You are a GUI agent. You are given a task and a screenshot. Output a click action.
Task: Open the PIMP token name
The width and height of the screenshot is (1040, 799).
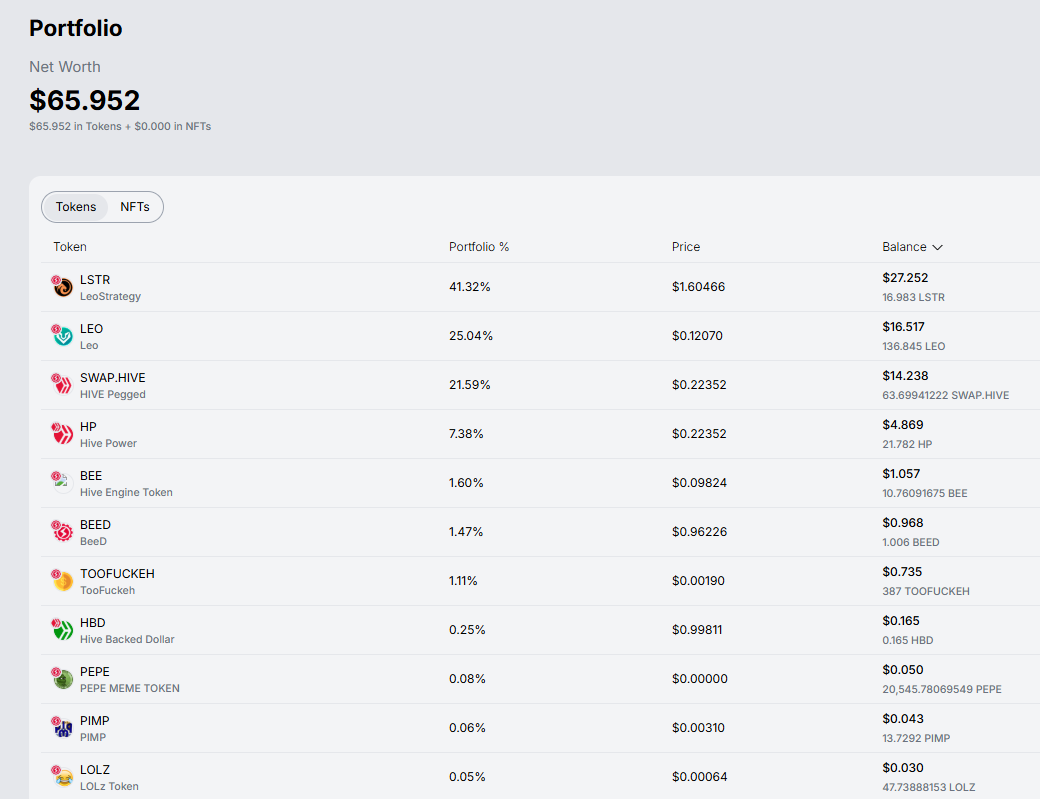pos(95,721)
